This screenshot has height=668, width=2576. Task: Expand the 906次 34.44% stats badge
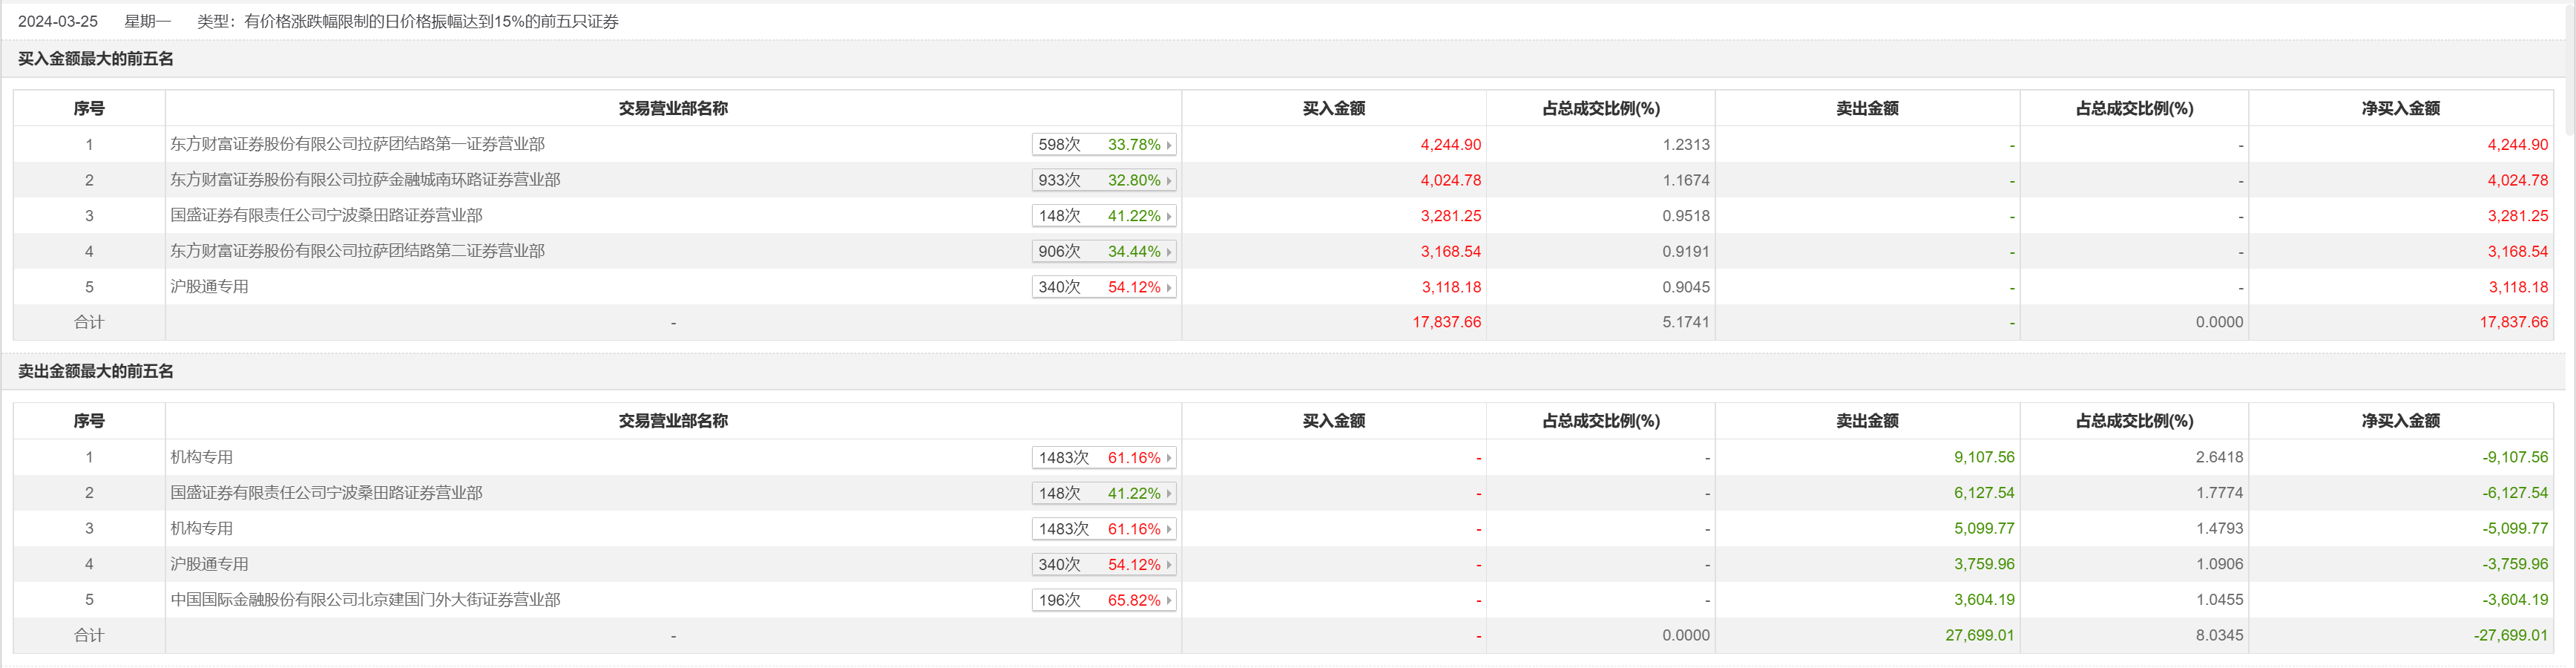coord(1103,251)
